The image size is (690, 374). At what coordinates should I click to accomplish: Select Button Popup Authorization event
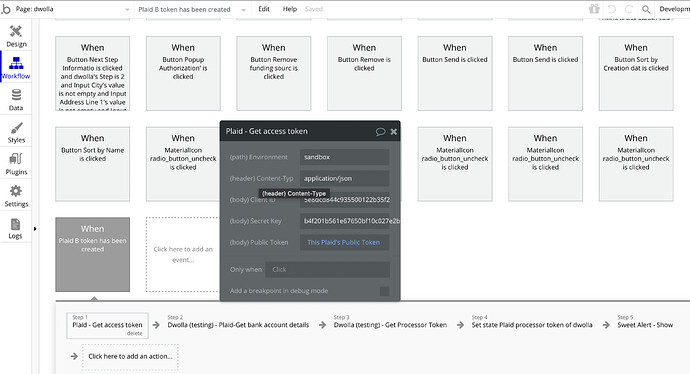coord(183,73)
